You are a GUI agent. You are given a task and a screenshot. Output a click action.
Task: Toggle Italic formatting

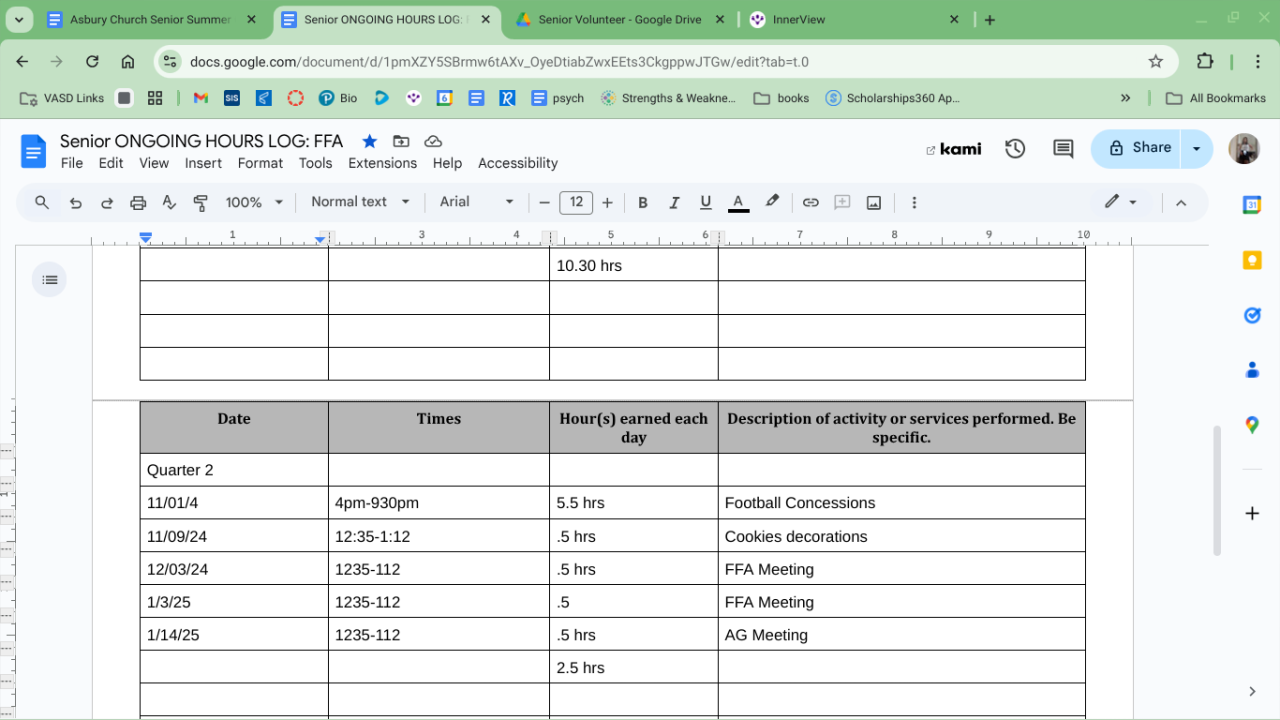674,203
